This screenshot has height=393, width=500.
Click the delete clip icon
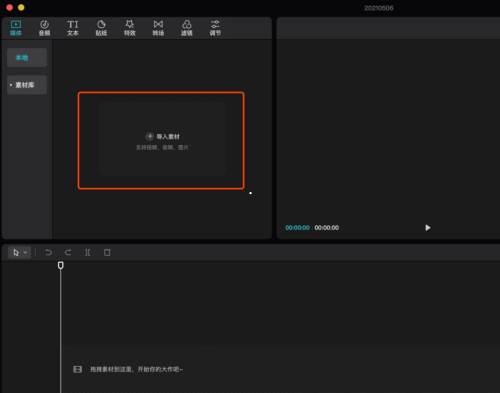[107, 252]
